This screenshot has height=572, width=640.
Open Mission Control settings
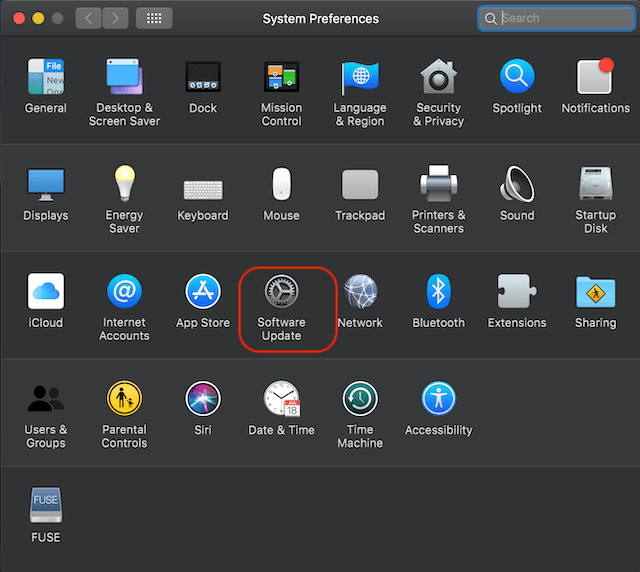point(281,78)
